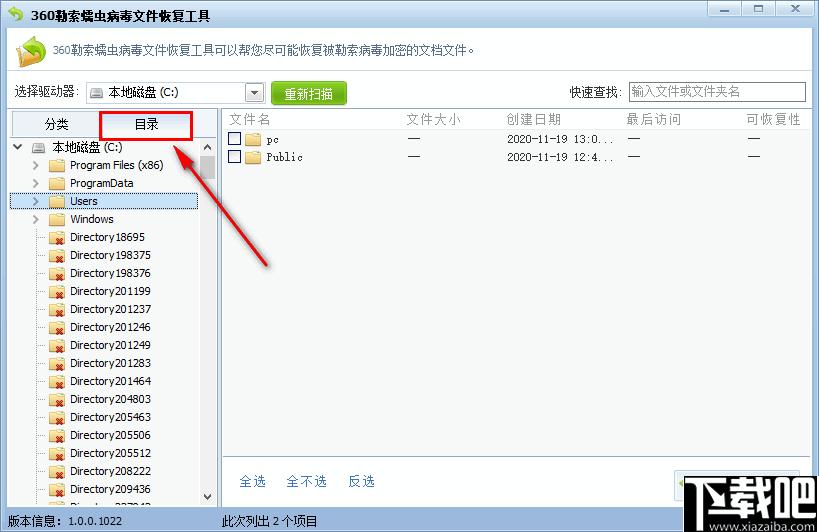Select deleted folder icon for Directory201464
The width and height of the screenshot is (819, 532).
56,382
